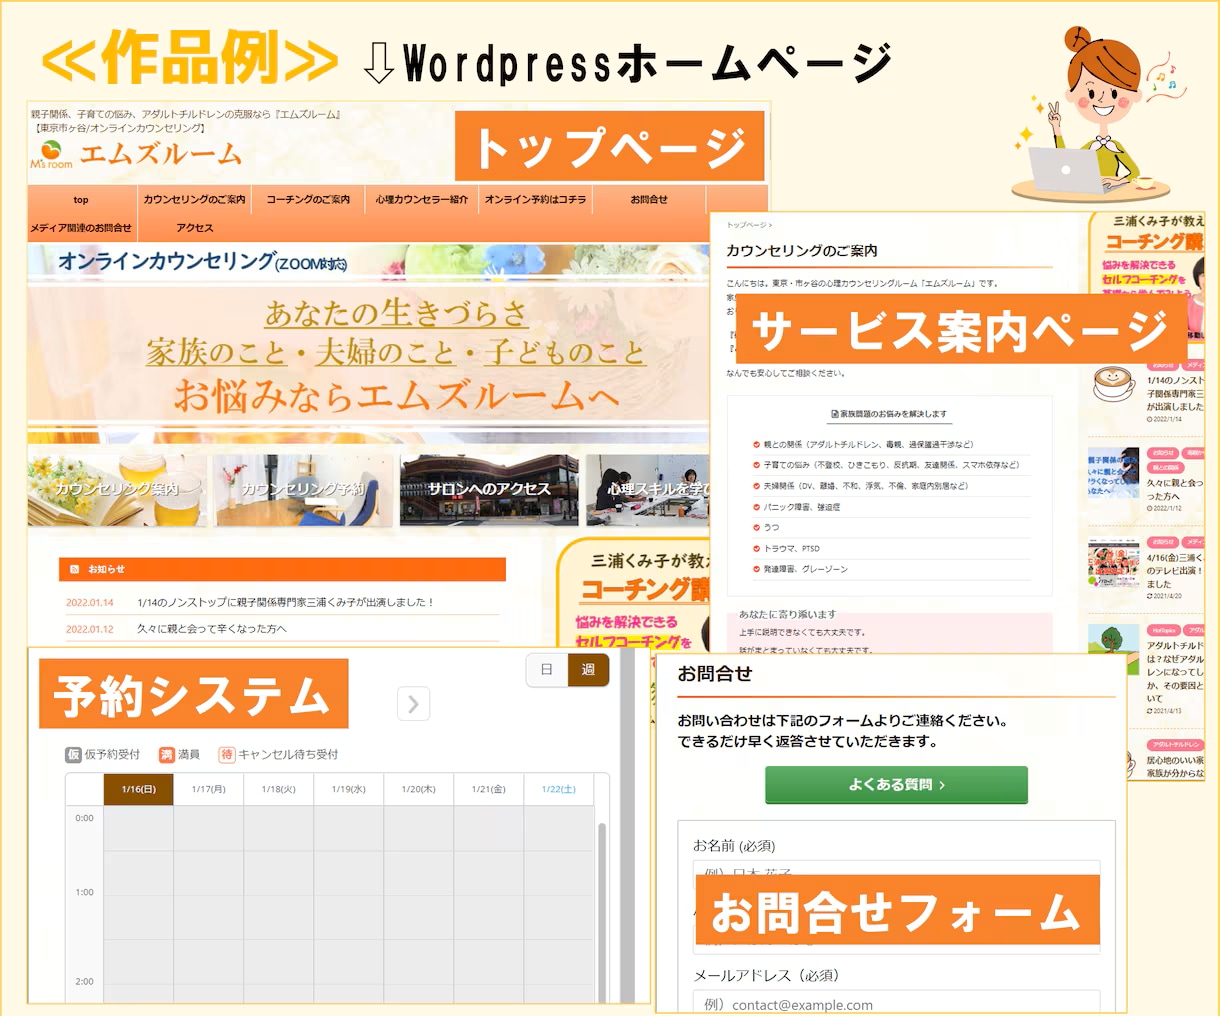Click 家族問題のお悩みを解決します box heading

coord(889,413)
